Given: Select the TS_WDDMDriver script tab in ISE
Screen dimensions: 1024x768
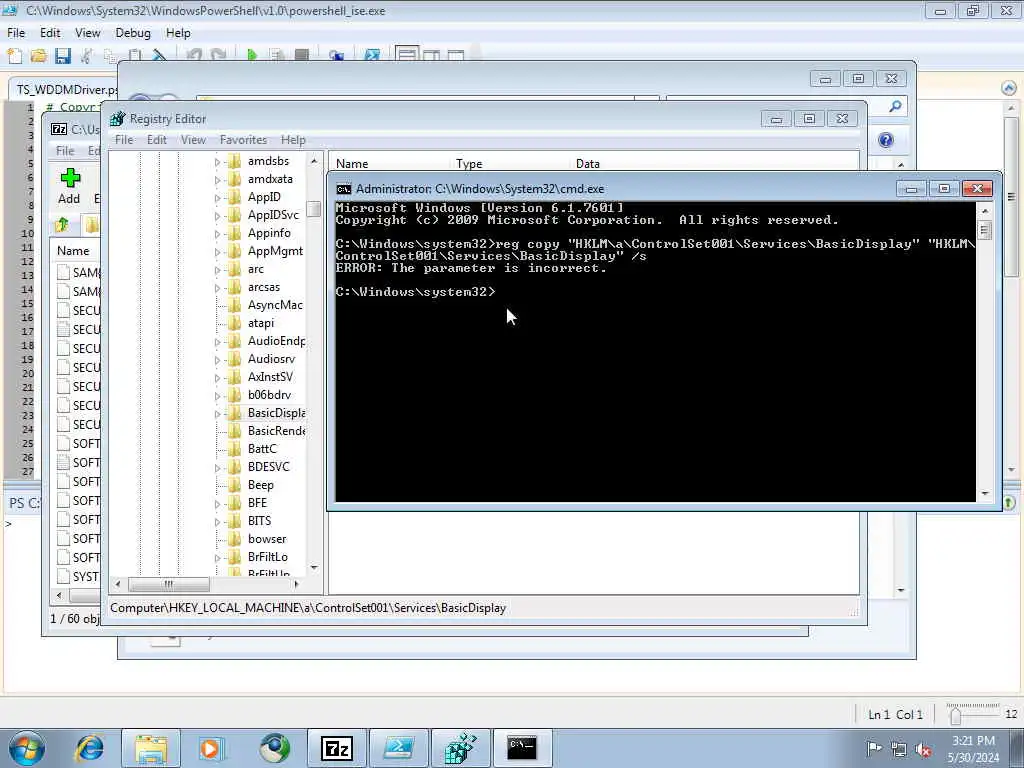Looking at the screenshot, I should pos(64,89).
